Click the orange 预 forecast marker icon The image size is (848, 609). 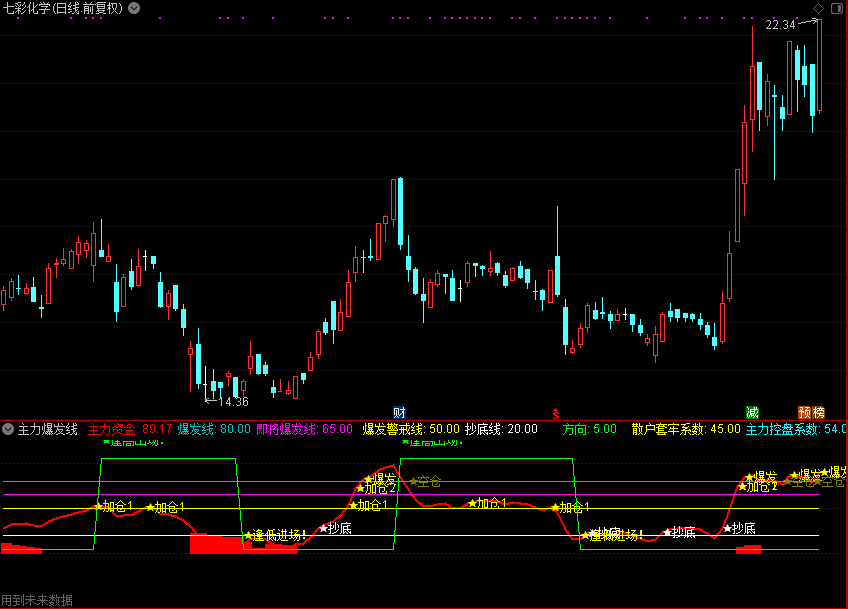(804, 412)
